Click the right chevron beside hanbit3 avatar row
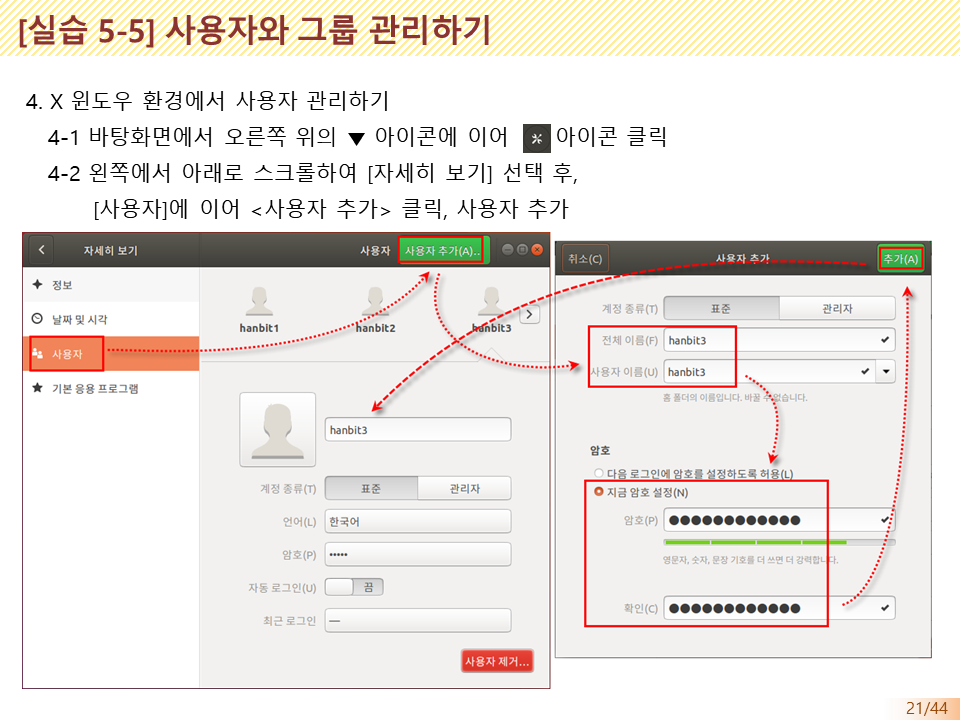 [529, 314]
